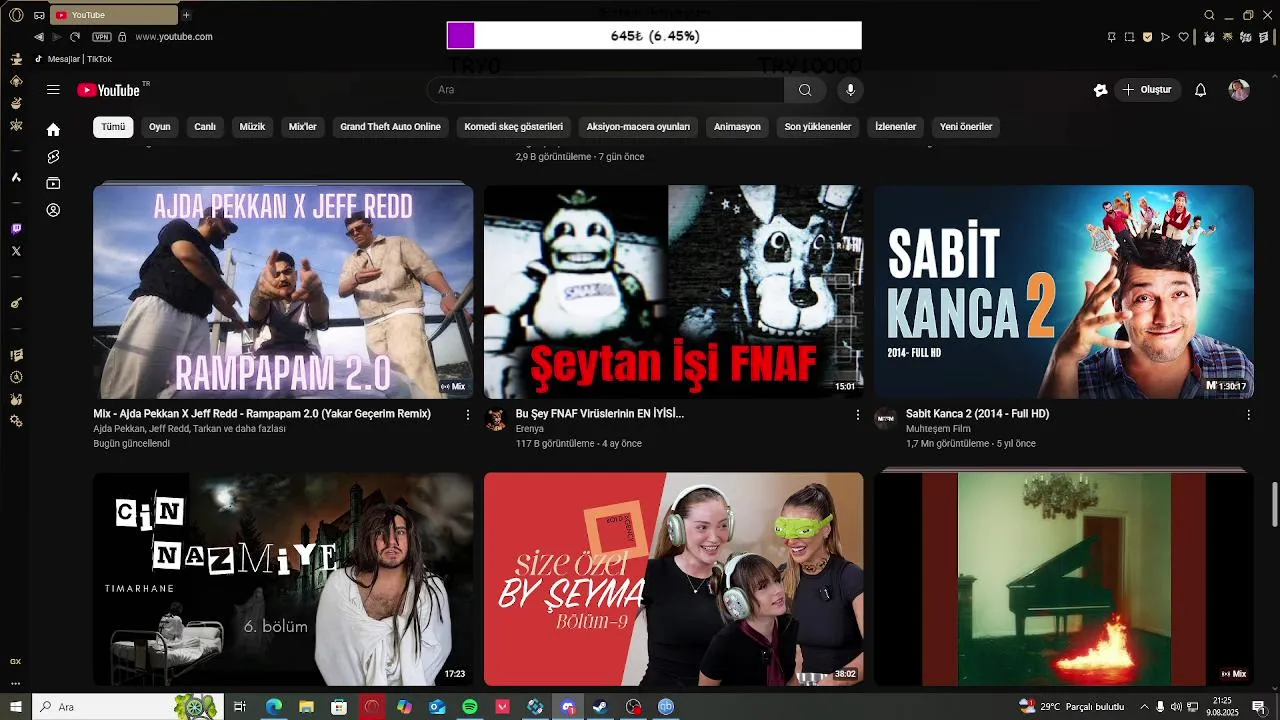Select the Grand Theft Auto Online chip
Image resolution: width=1280 pixels, height=720 pixels.
[x=390, y=127]
